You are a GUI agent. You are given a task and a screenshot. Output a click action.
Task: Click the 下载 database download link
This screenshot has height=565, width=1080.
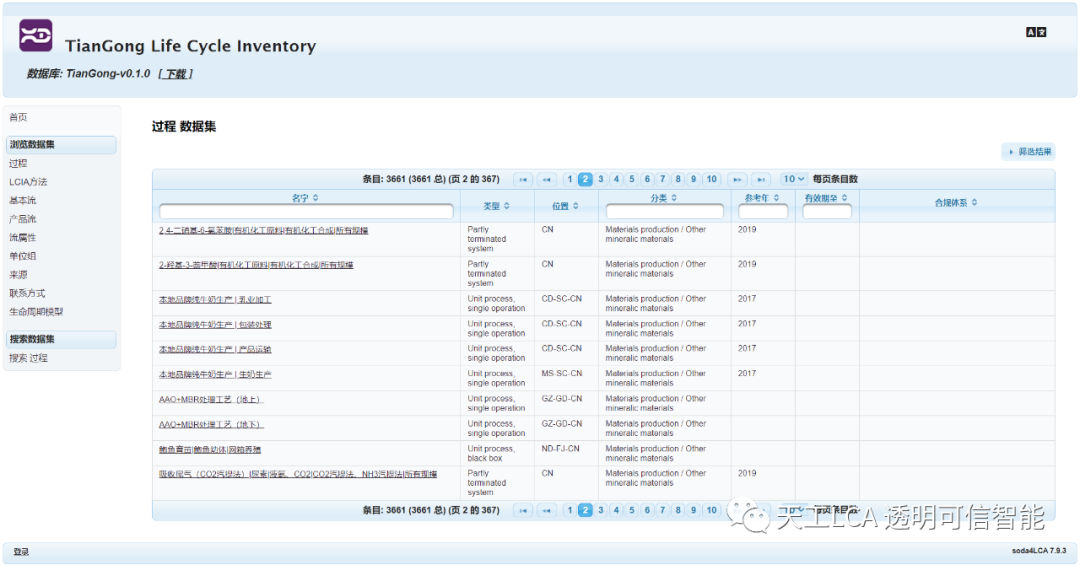point(176,74)
